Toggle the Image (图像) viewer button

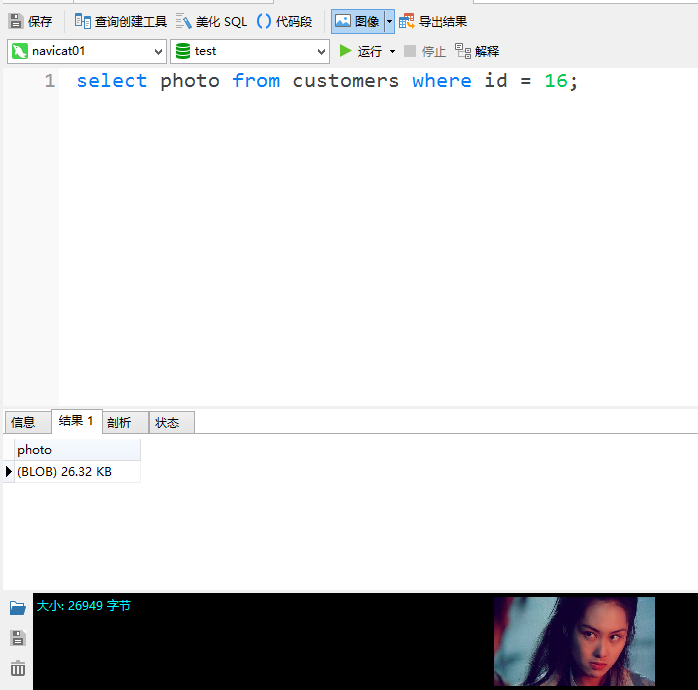357,21
